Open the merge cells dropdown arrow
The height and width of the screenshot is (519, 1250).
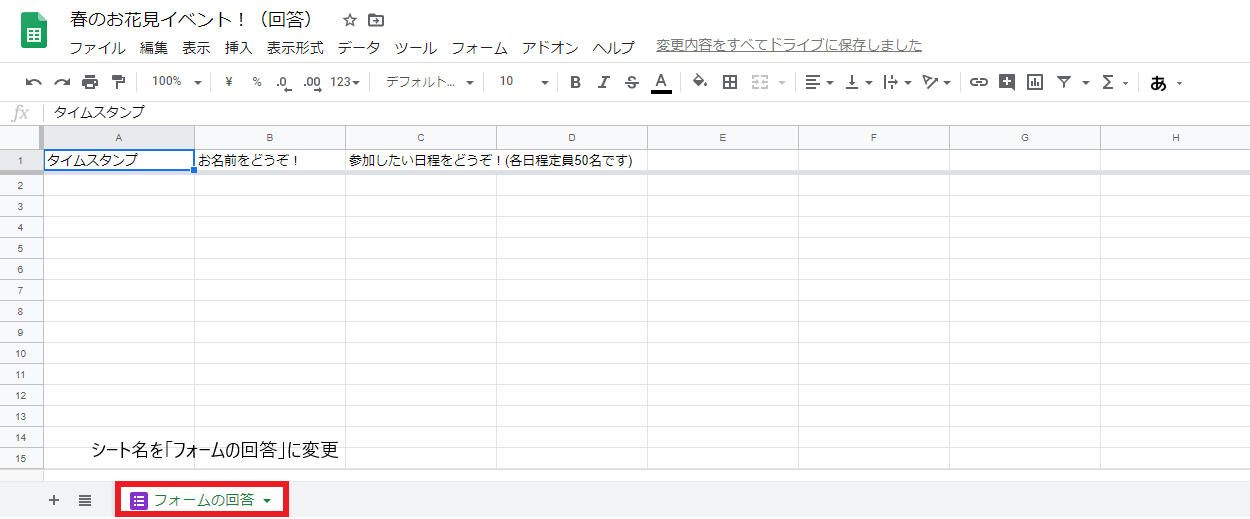(782, 83)
